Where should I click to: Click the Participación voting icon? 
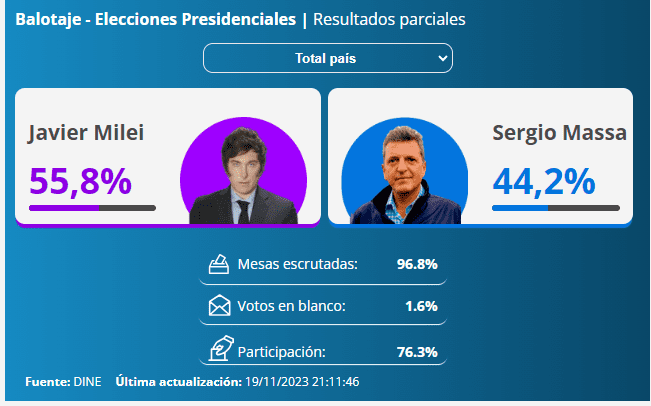pyautogui.click(x=219, y=349)
